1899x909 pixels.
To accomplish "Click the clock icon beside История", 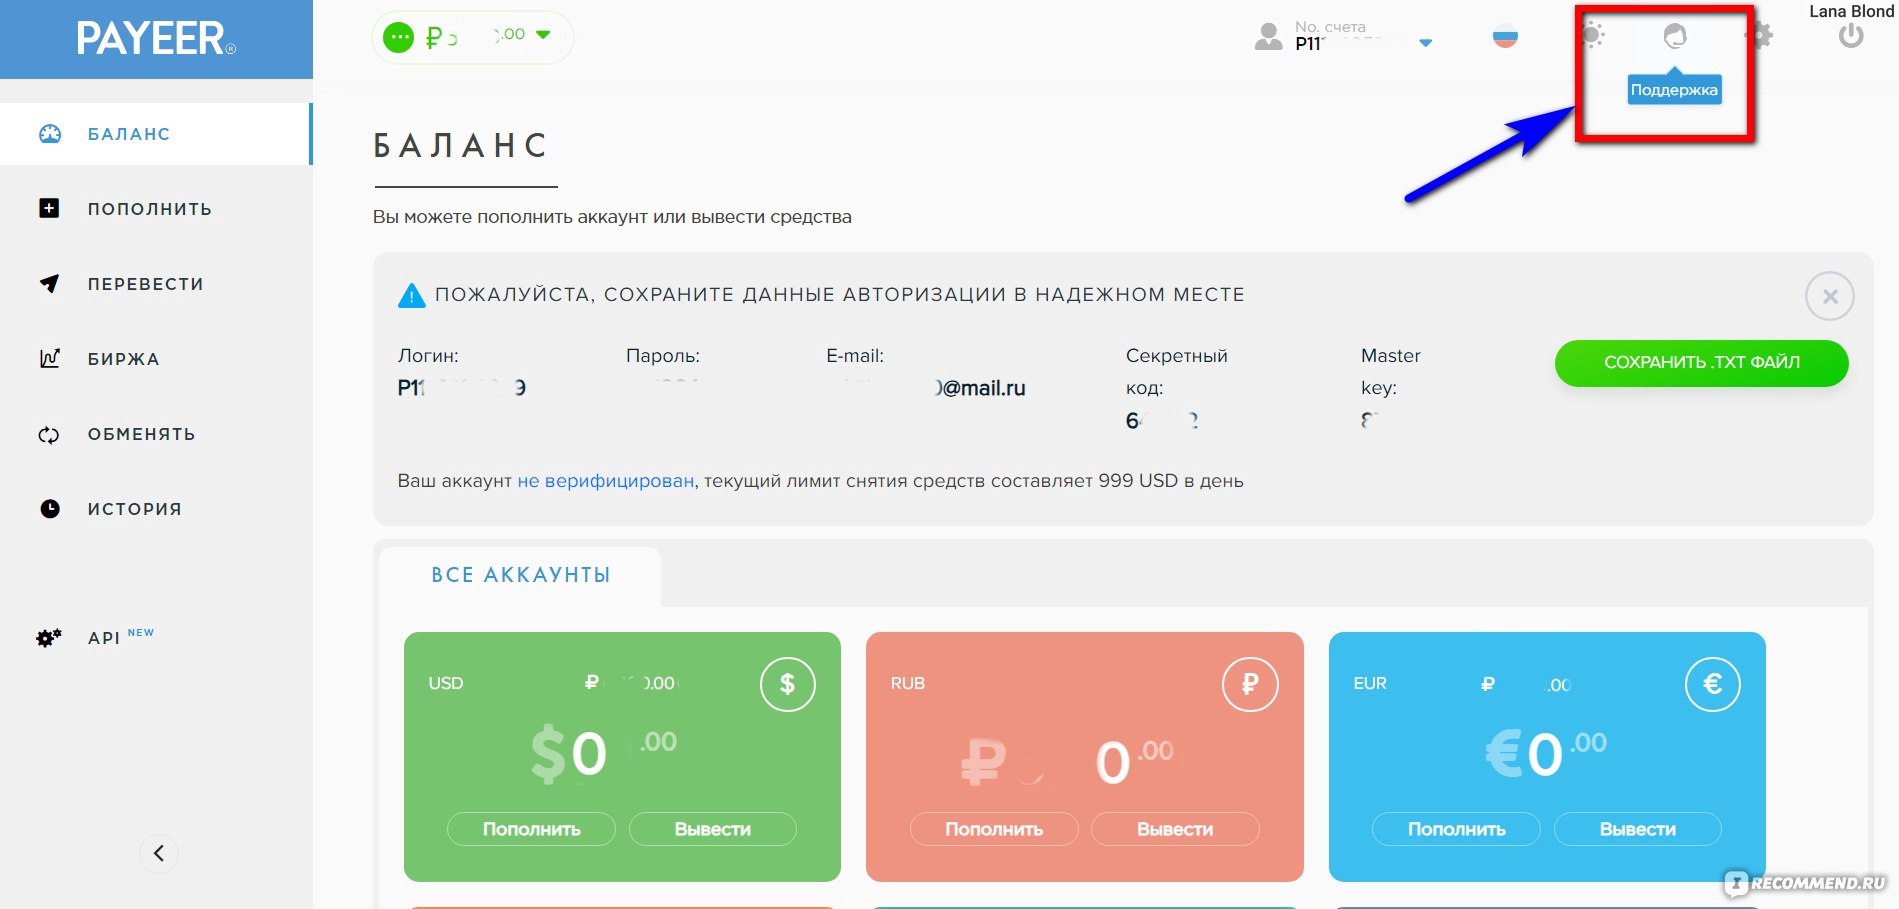I will pos(50,509).
